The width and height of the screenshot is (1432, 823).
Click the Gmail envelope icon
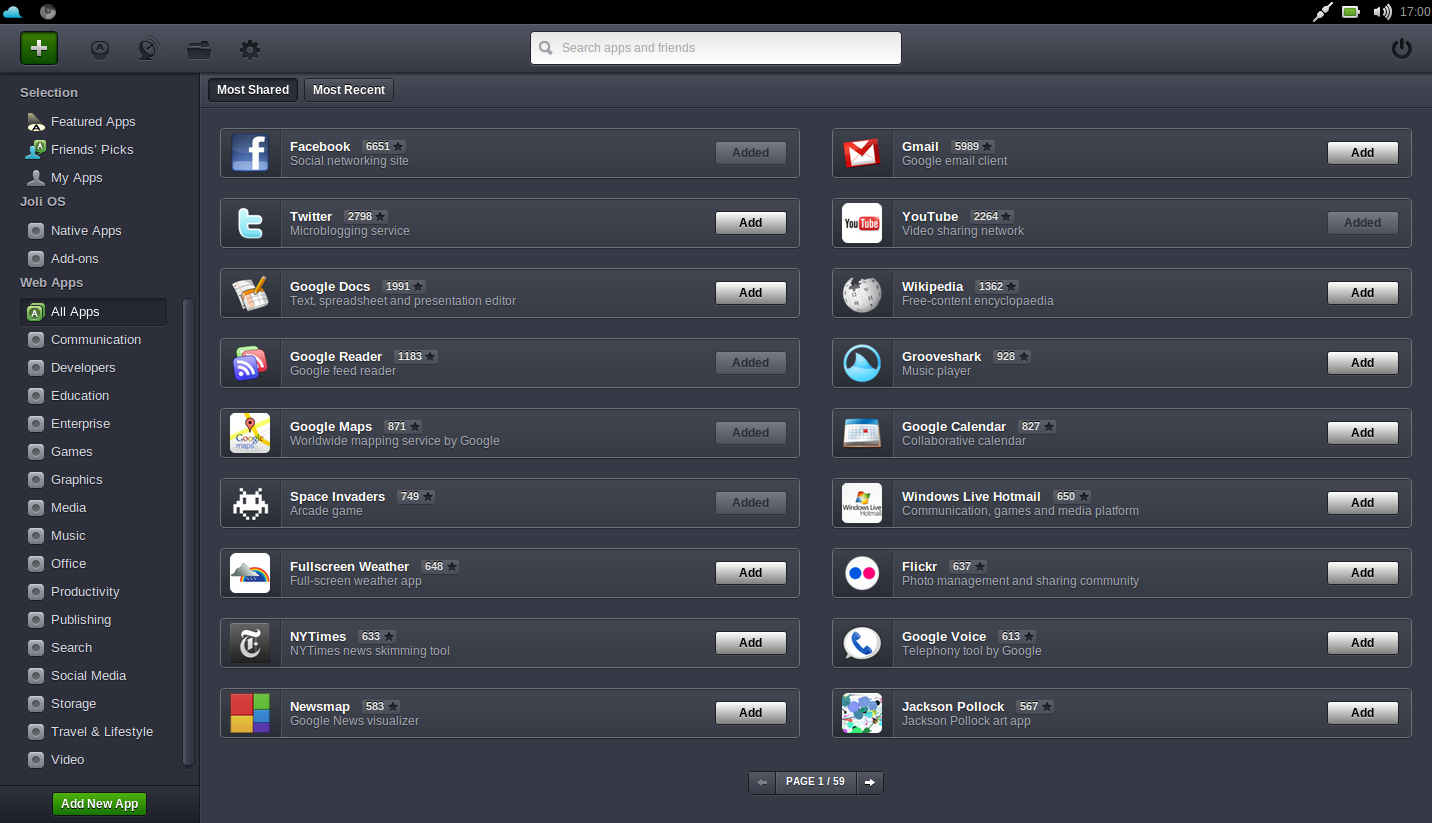[x=862, y=153]
